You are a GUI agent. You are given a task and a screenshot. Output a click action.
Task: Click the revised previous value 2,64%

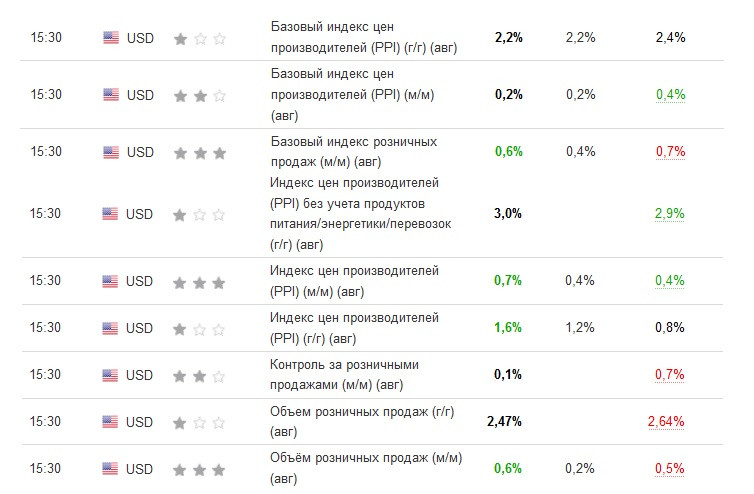point(666,421)
